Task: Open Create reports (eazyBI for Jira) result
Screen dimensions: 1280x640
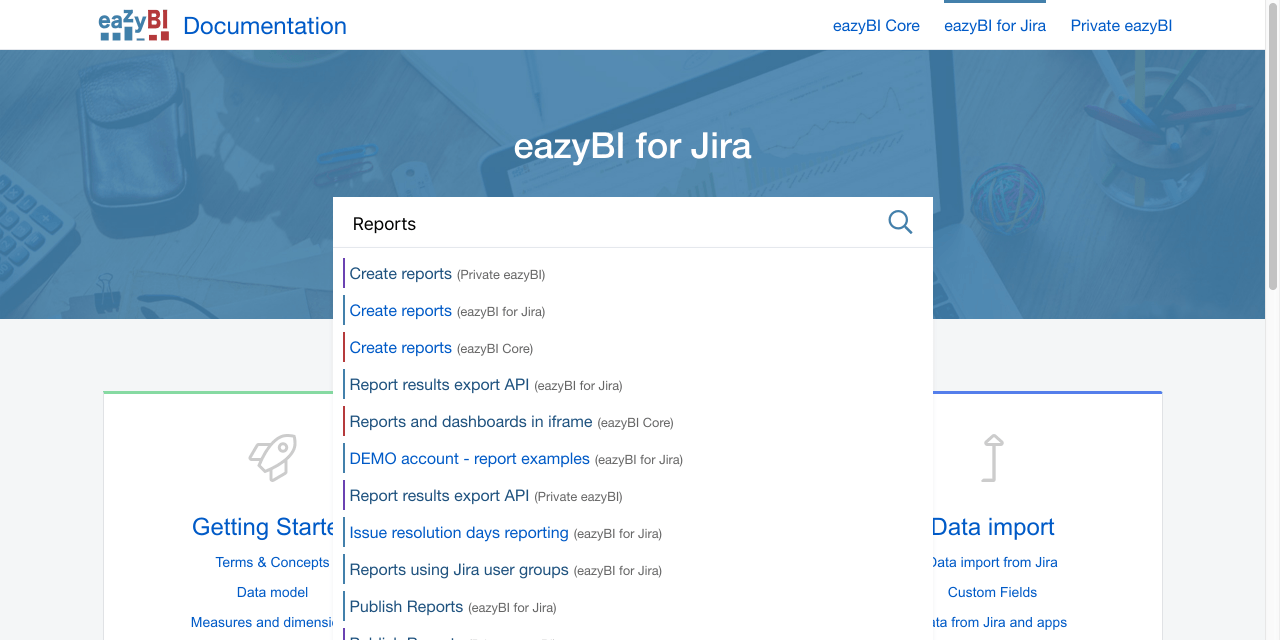Action: click(447, 311)
